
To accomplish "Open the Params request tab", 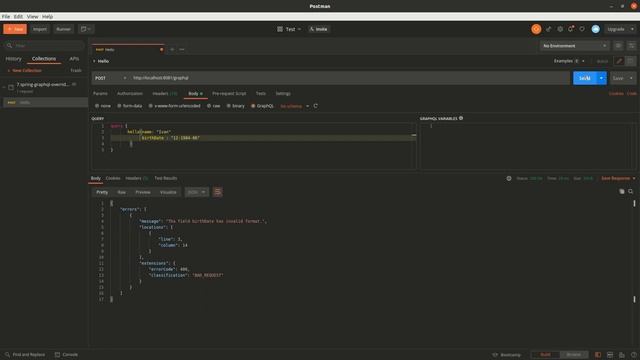I will click(100, 93).
